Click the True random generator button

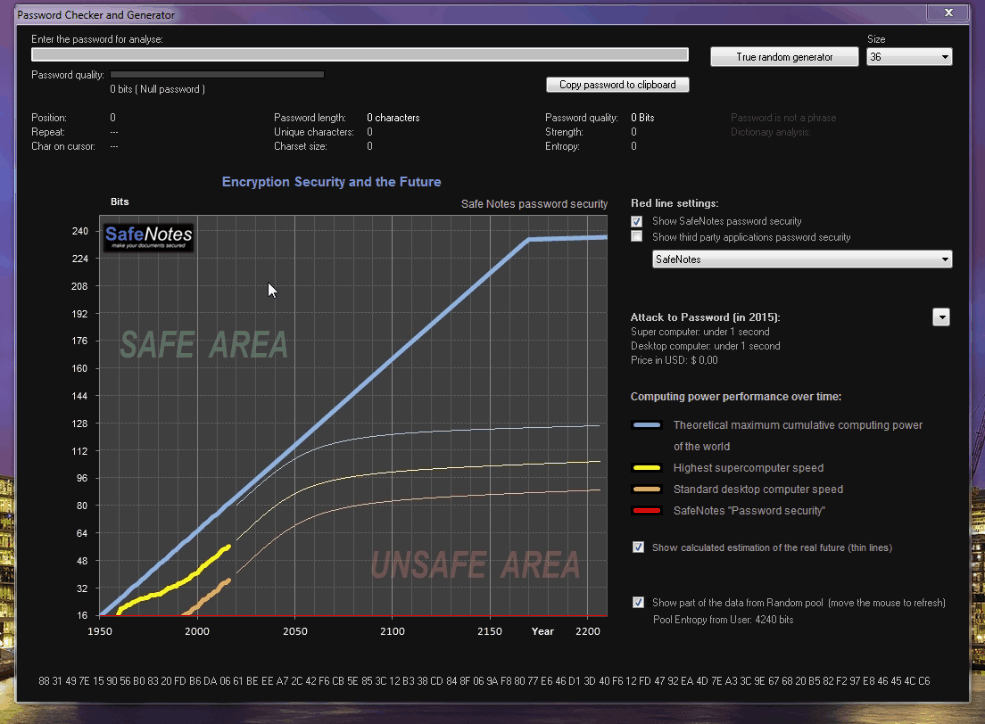[x=784, y=57]
